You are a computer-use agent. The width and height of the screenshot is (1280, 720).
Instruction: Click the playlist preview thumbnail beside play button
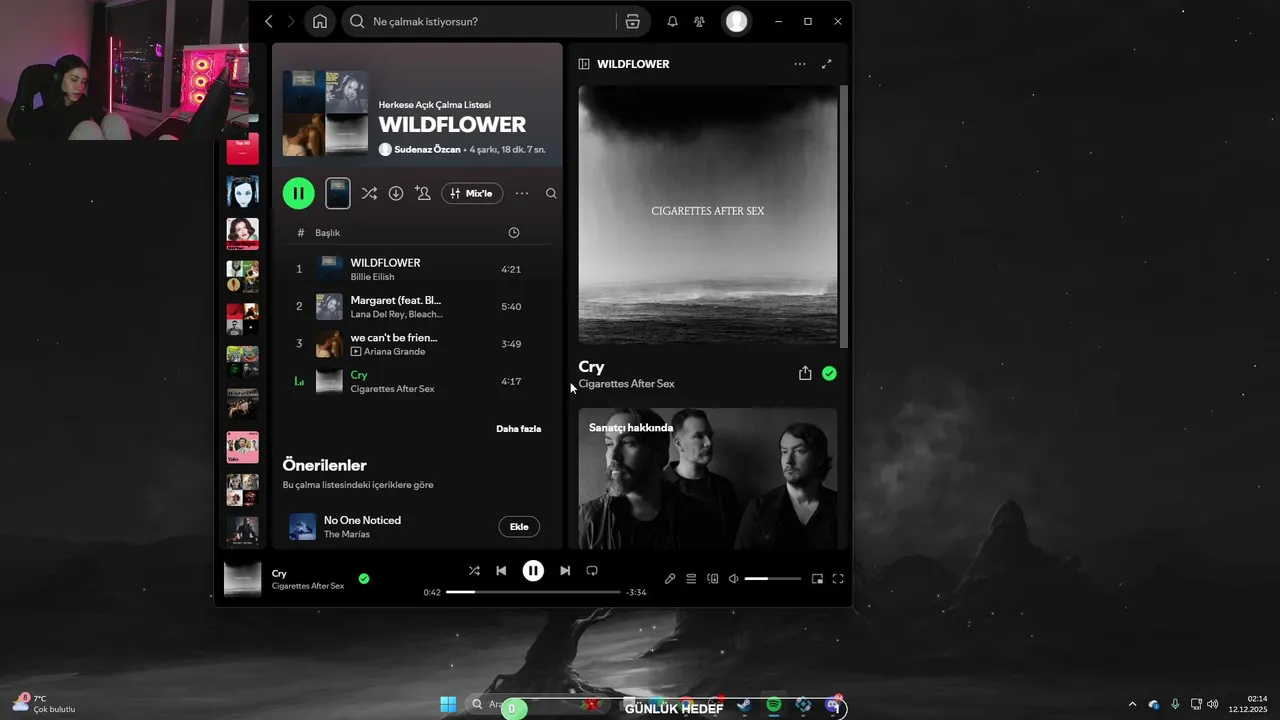tap(338, 193)
